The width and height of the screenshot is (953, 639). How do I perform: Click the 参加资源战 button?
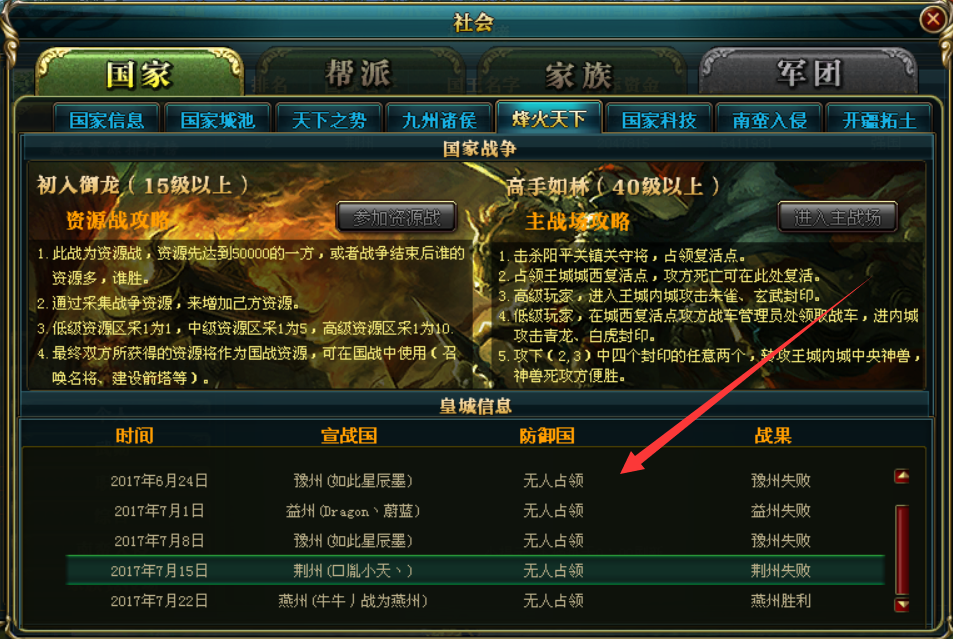click(396, 217)
